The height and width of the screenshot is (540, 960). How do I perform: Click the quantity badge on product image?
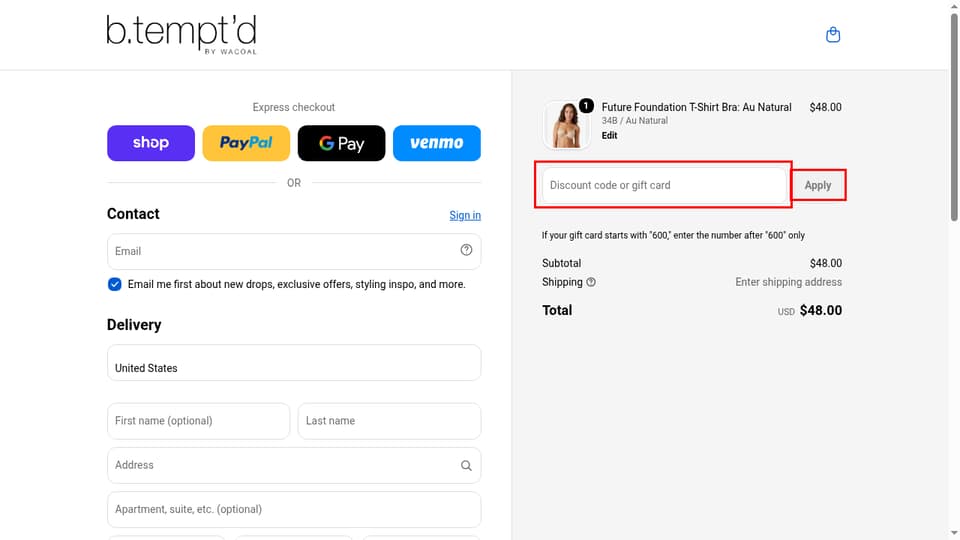tap(586, 106)
